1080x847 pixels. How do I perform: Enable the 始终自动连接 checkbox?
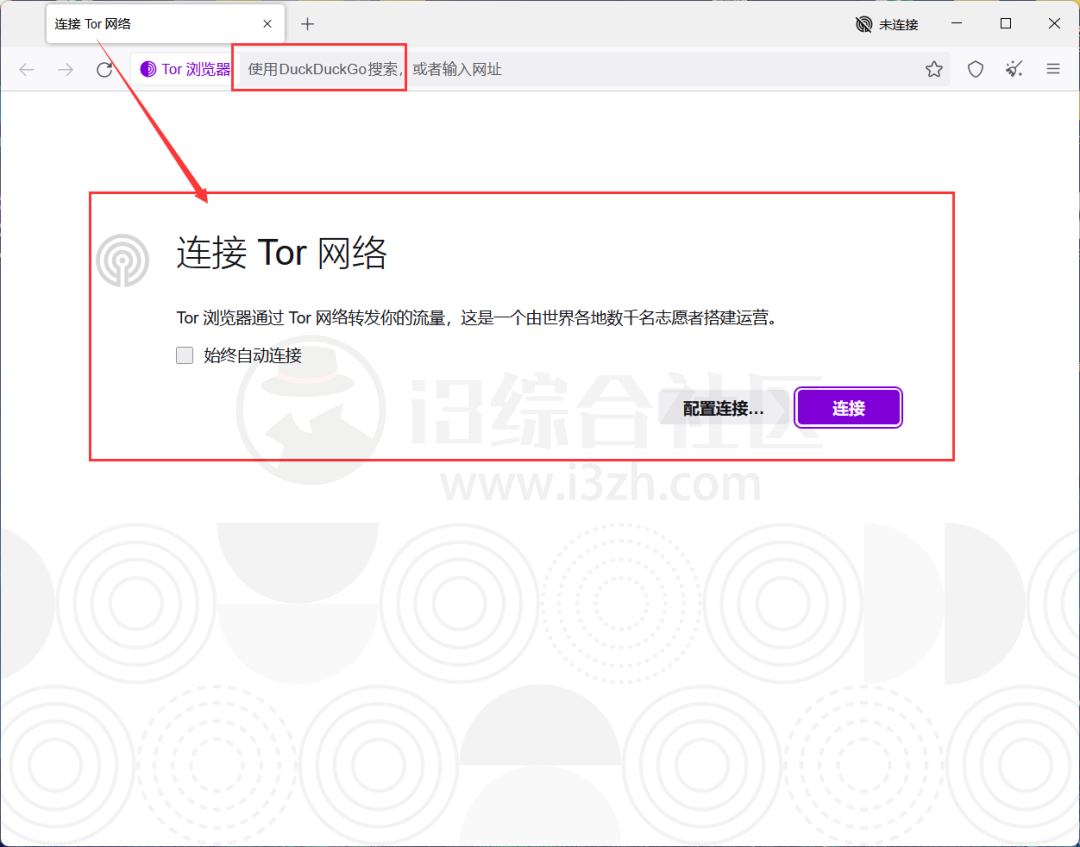185,355
